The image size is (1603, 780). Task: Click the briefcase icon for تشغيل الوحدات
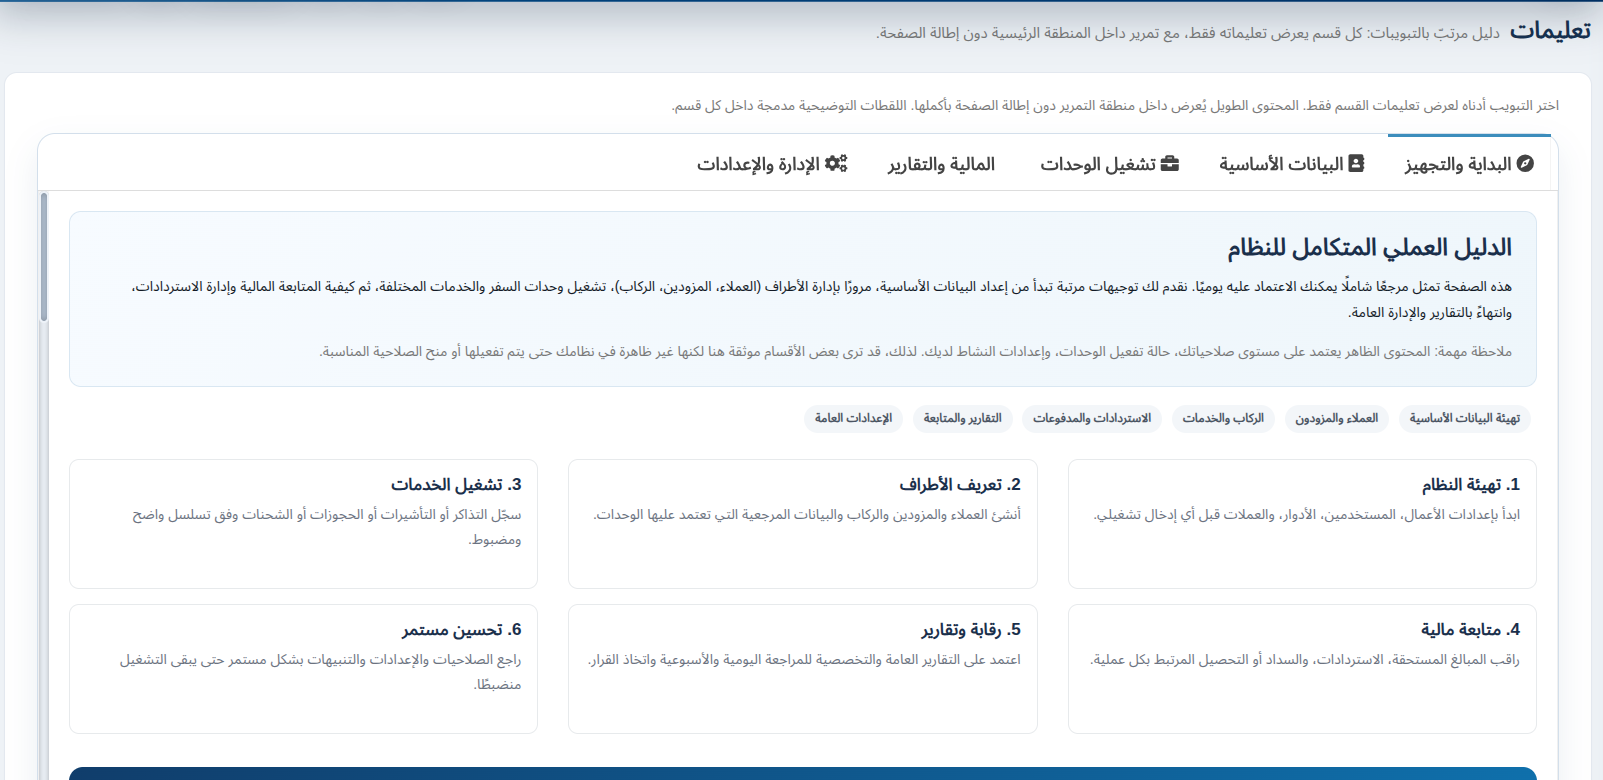1169,163
